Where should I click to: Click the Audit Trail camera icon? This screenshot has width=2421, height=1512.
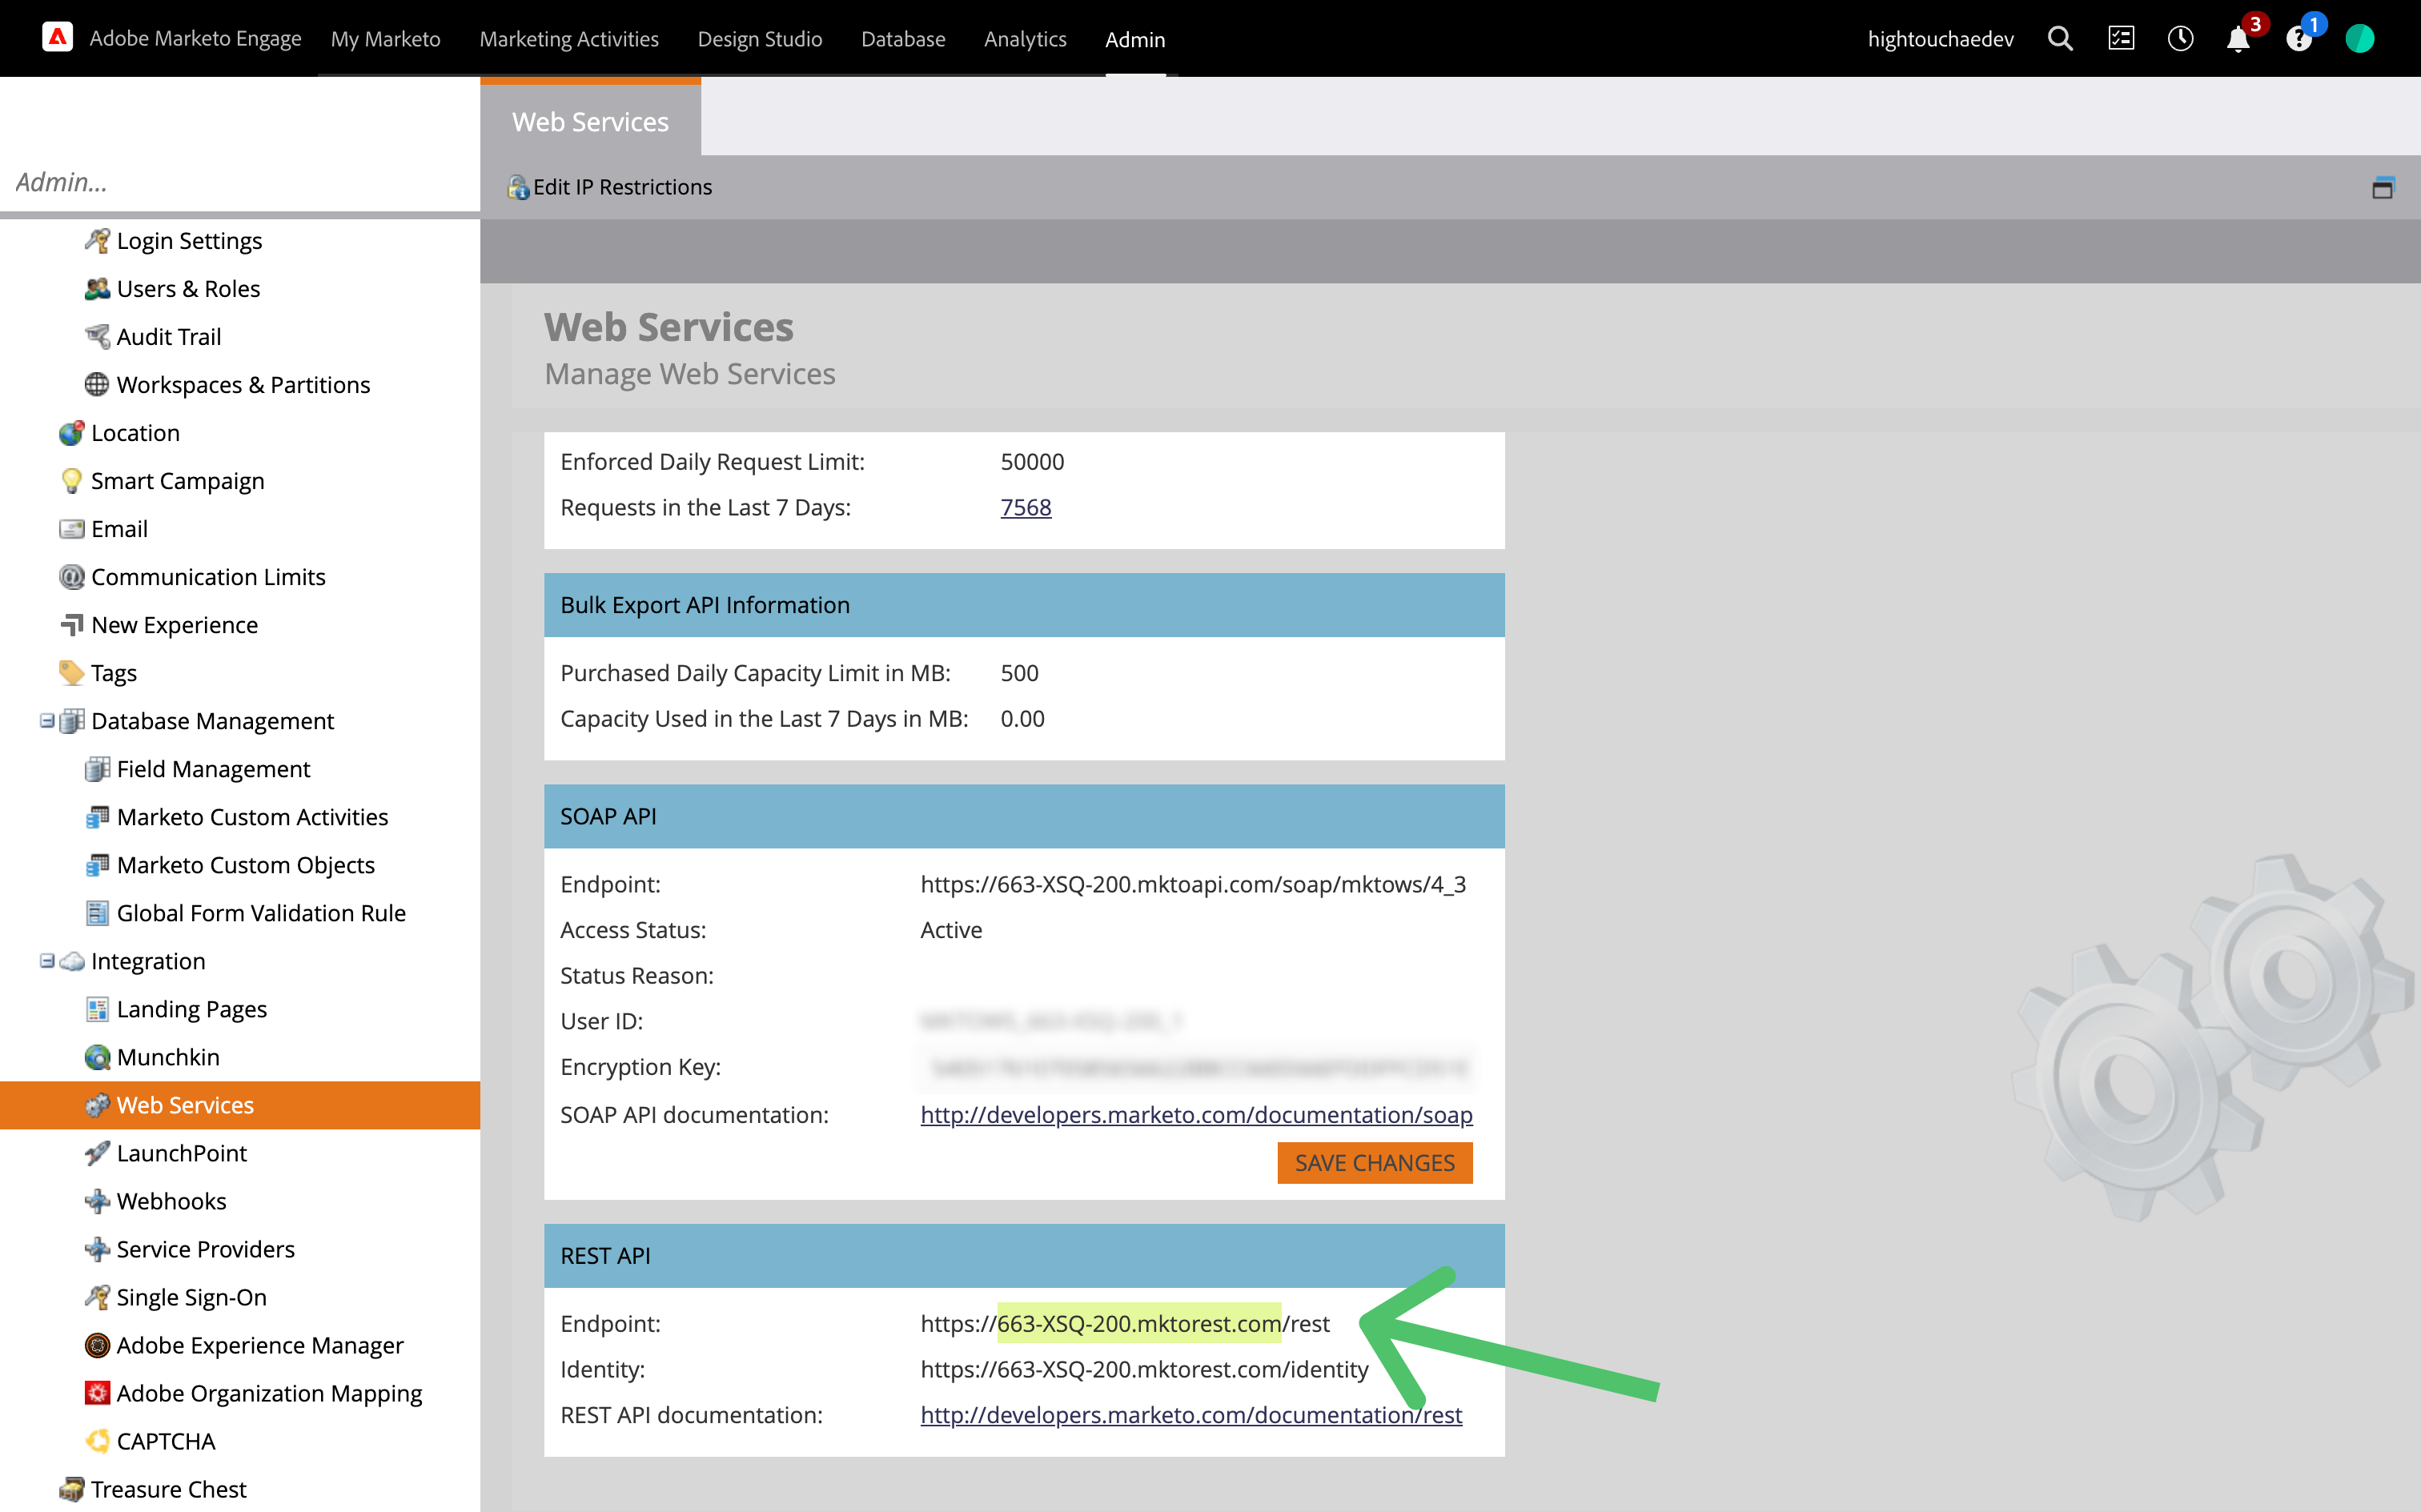tap(97, 337)
